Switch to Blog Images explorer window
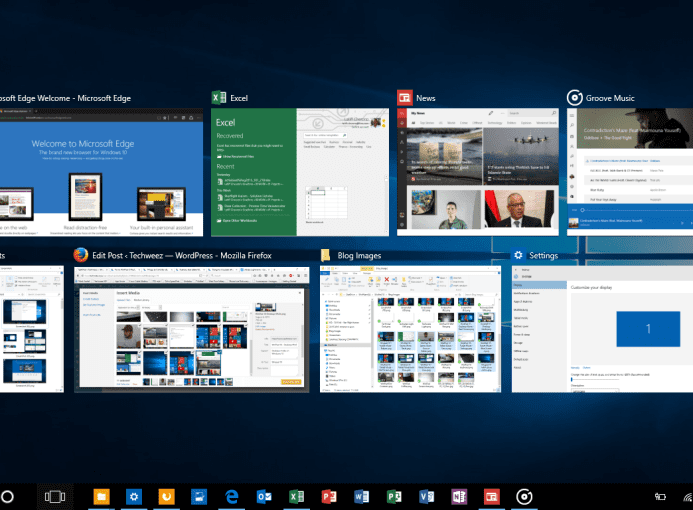Viewport: 693px width, 510px height. click(x=411, y=329)
